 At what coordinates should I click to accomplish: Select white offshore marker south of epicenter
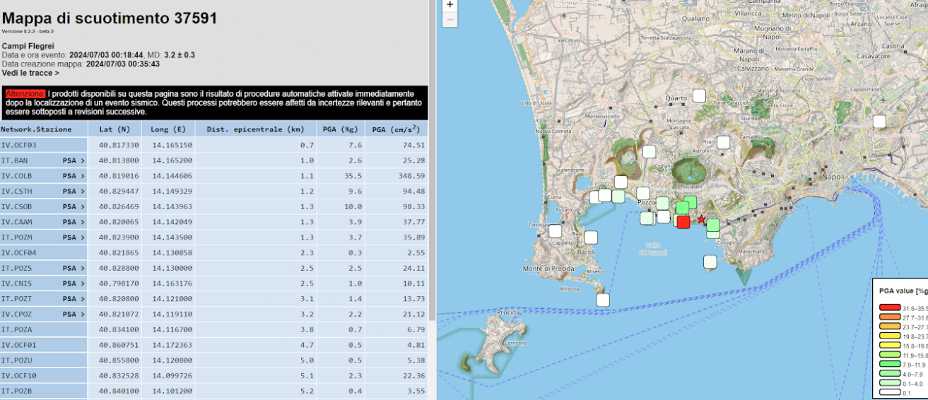tap(710, 262)
